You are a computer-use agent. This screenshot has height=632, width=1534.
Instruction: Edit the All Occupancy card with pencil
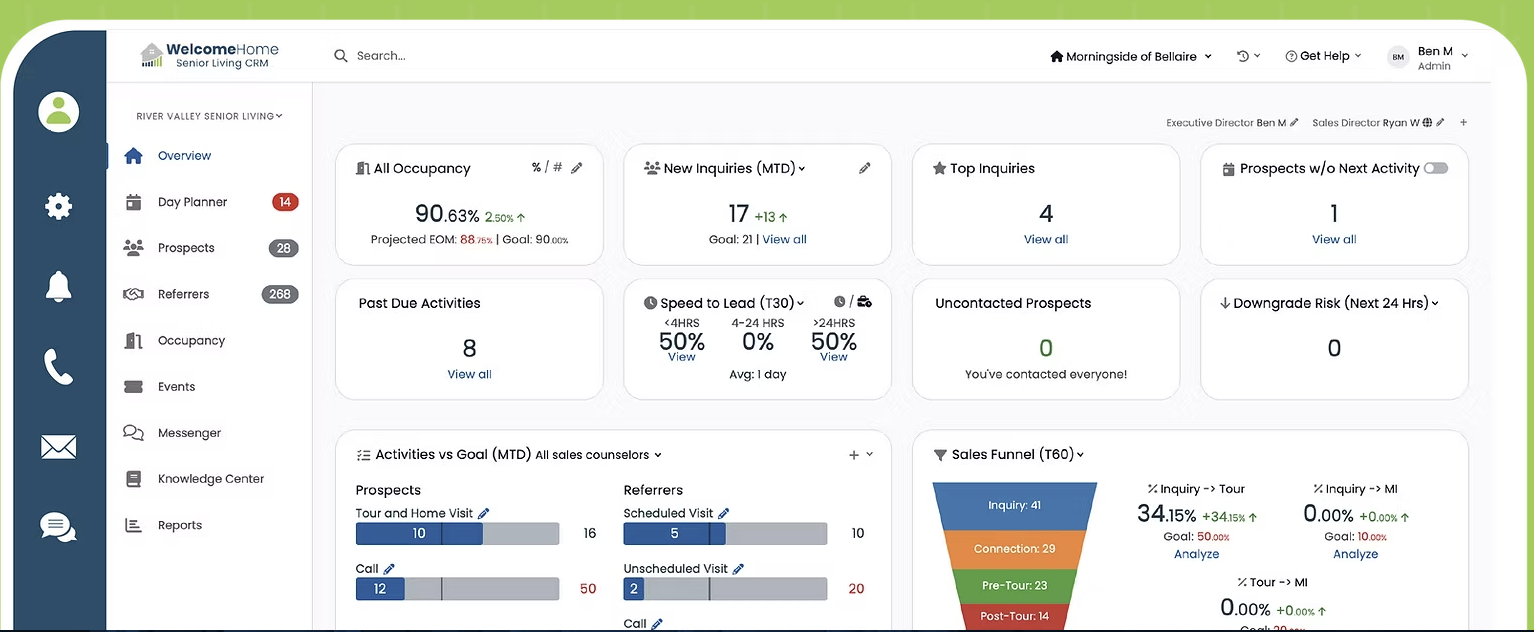coord(577,168)
